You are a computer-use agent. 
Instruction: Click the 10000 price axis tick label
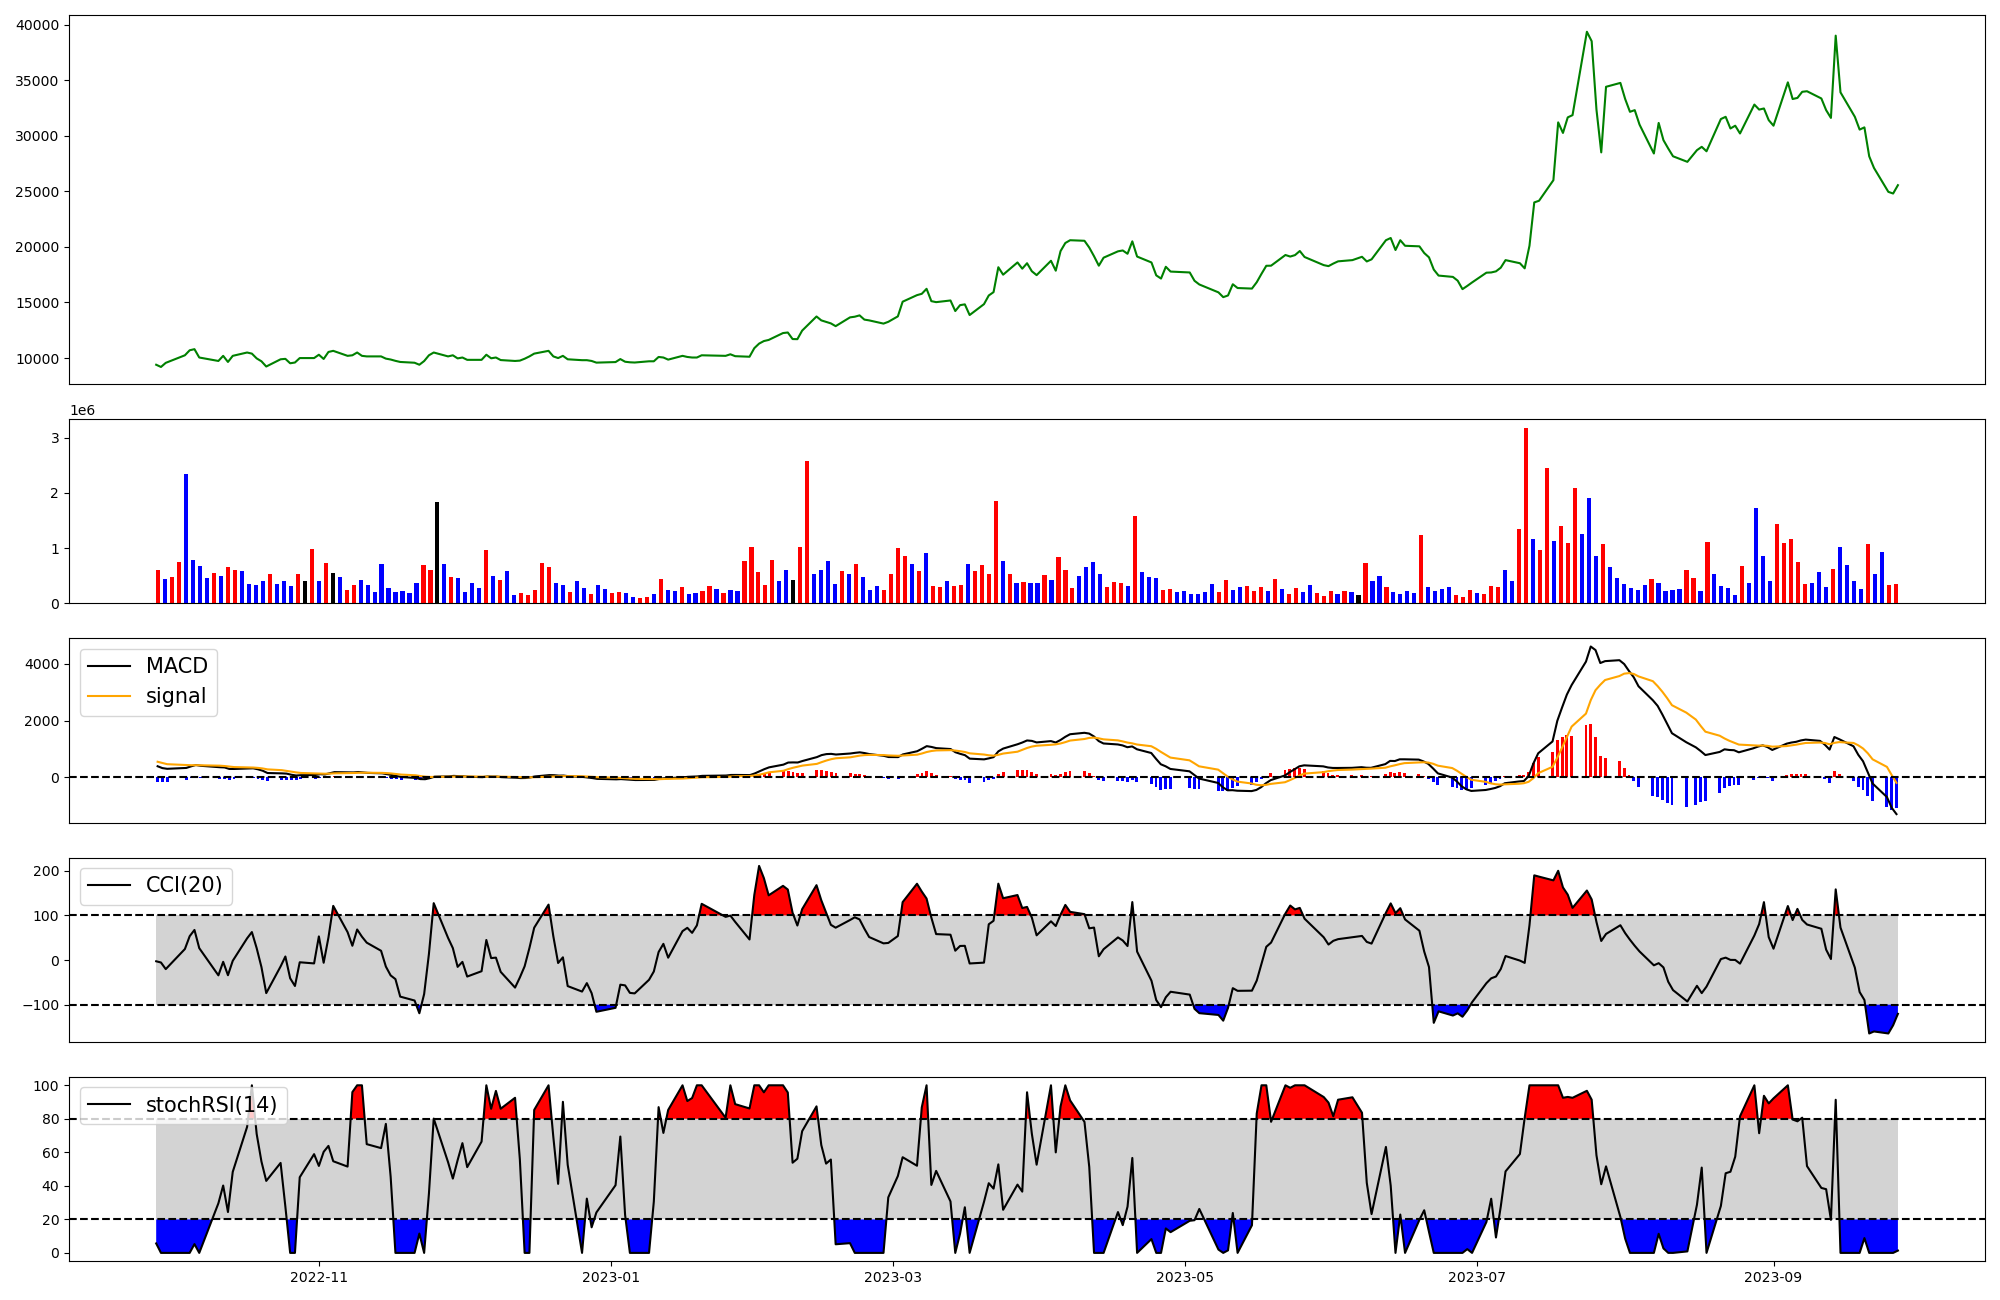coord(37,359)
